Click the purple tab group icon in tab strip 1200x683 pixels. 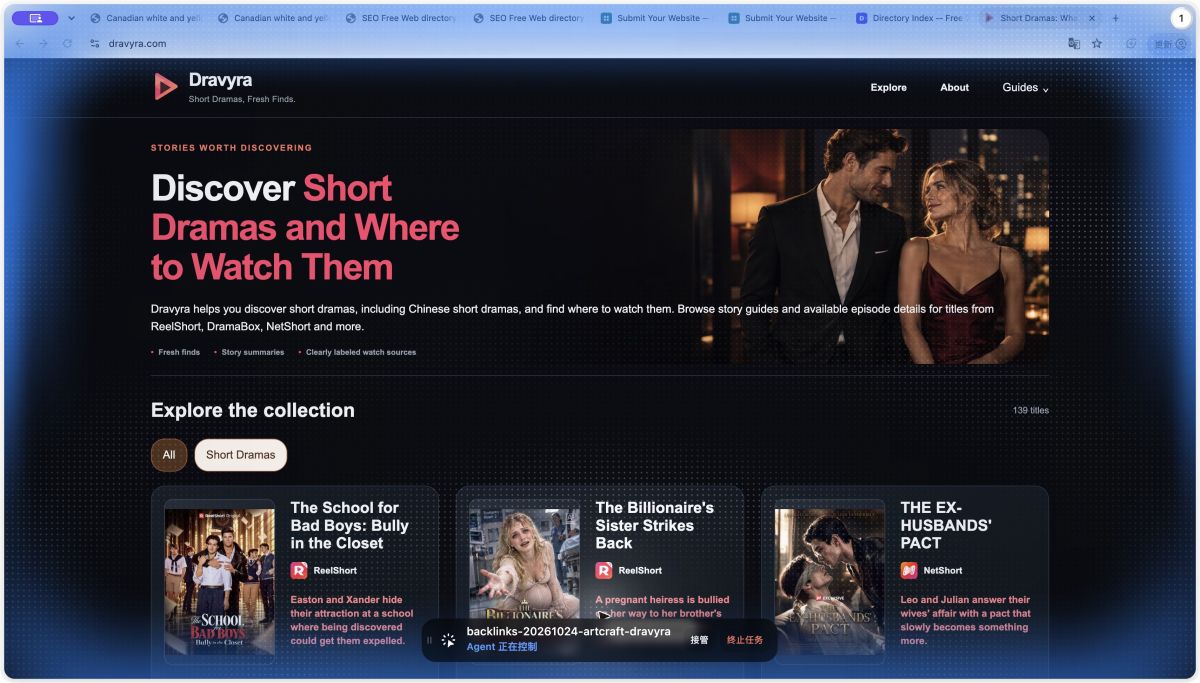point(35,18)
